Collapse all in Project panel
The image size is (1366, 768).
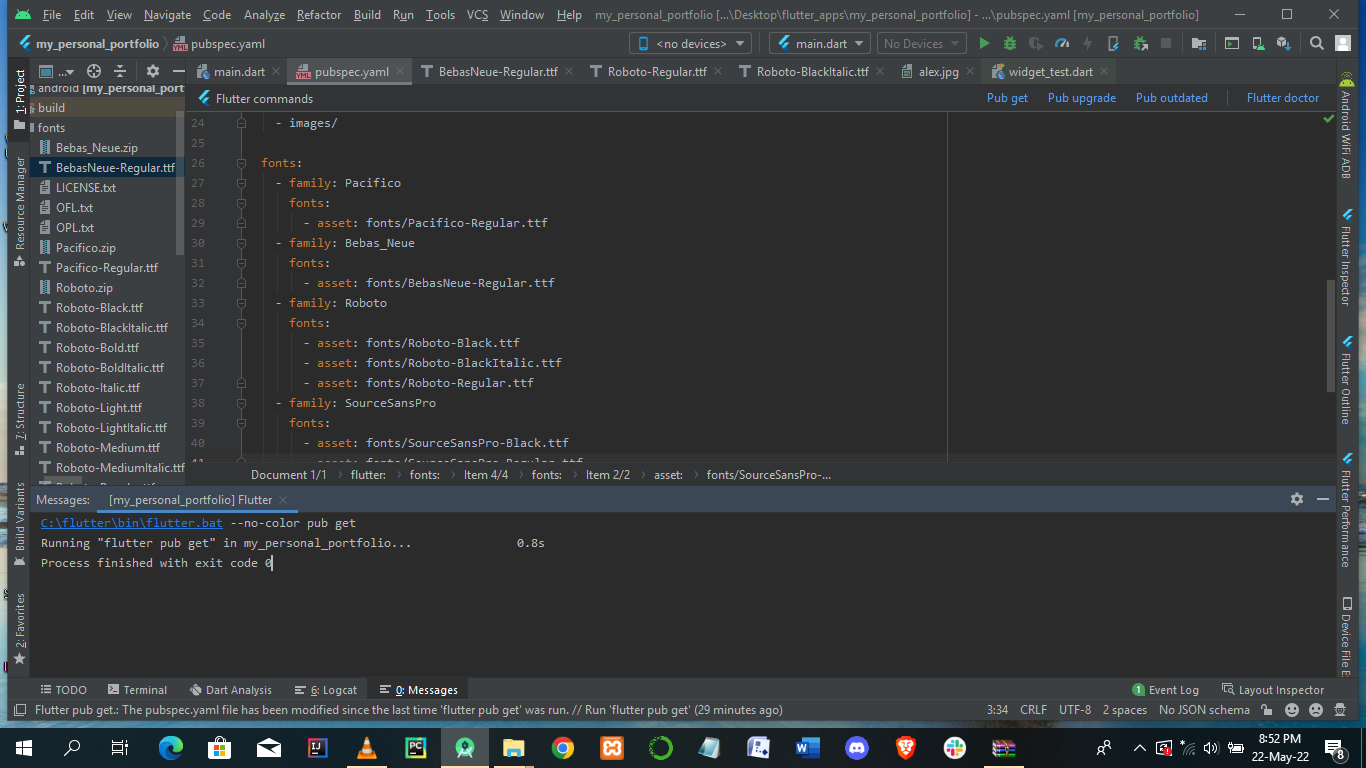tap(120, 71)
